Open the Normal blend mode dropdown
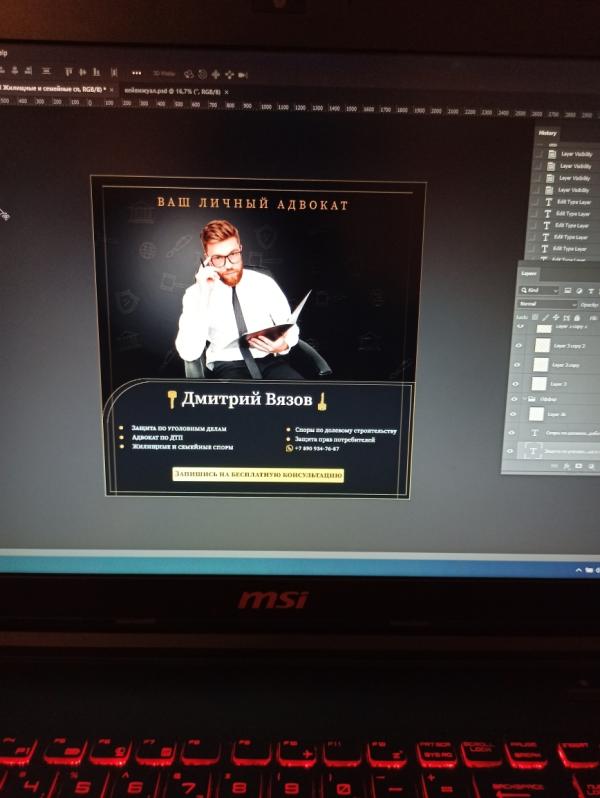Screen dimensions: 600x798 click(548, 304)
